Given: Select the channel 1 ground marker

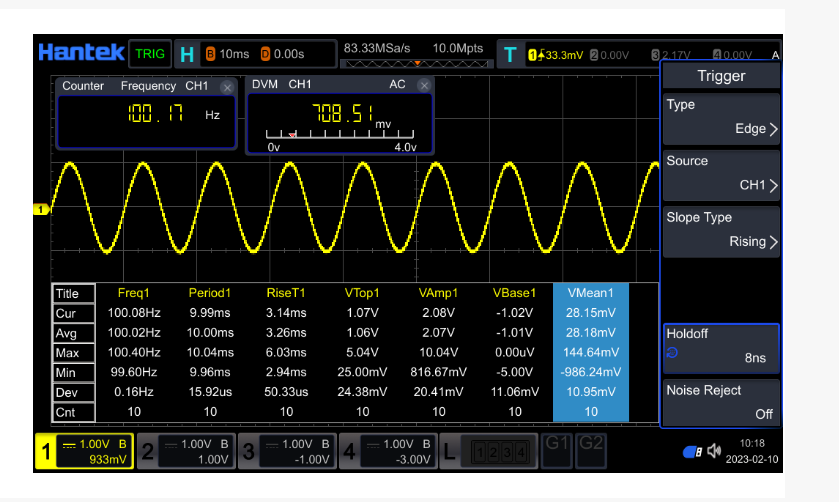Looking at the screenshot, I should click(41, 209).
